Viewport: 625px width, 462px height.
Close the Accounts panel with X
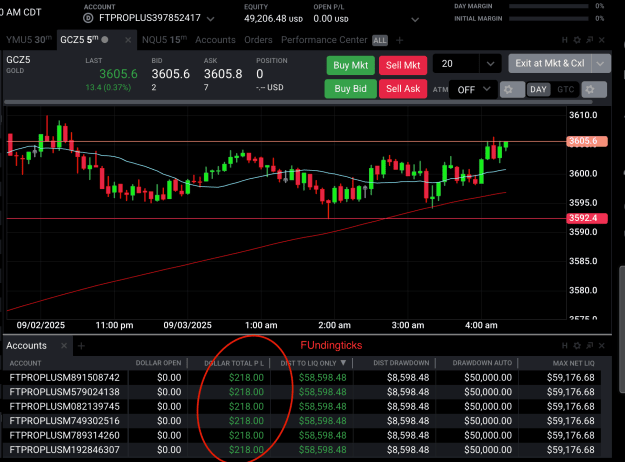(602, 346)
